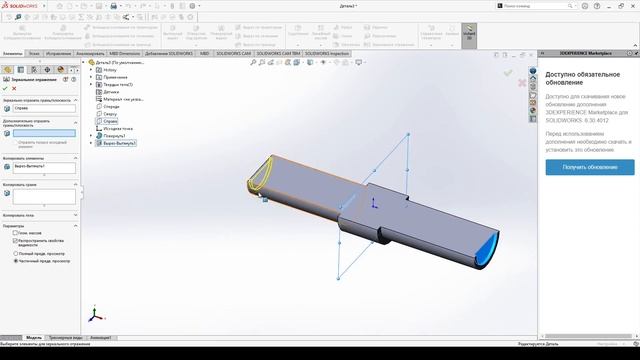The height and width of the screenshot is (360, 640).
Task: Switch to the Эскиз ribbon tab
Action: 34,53
